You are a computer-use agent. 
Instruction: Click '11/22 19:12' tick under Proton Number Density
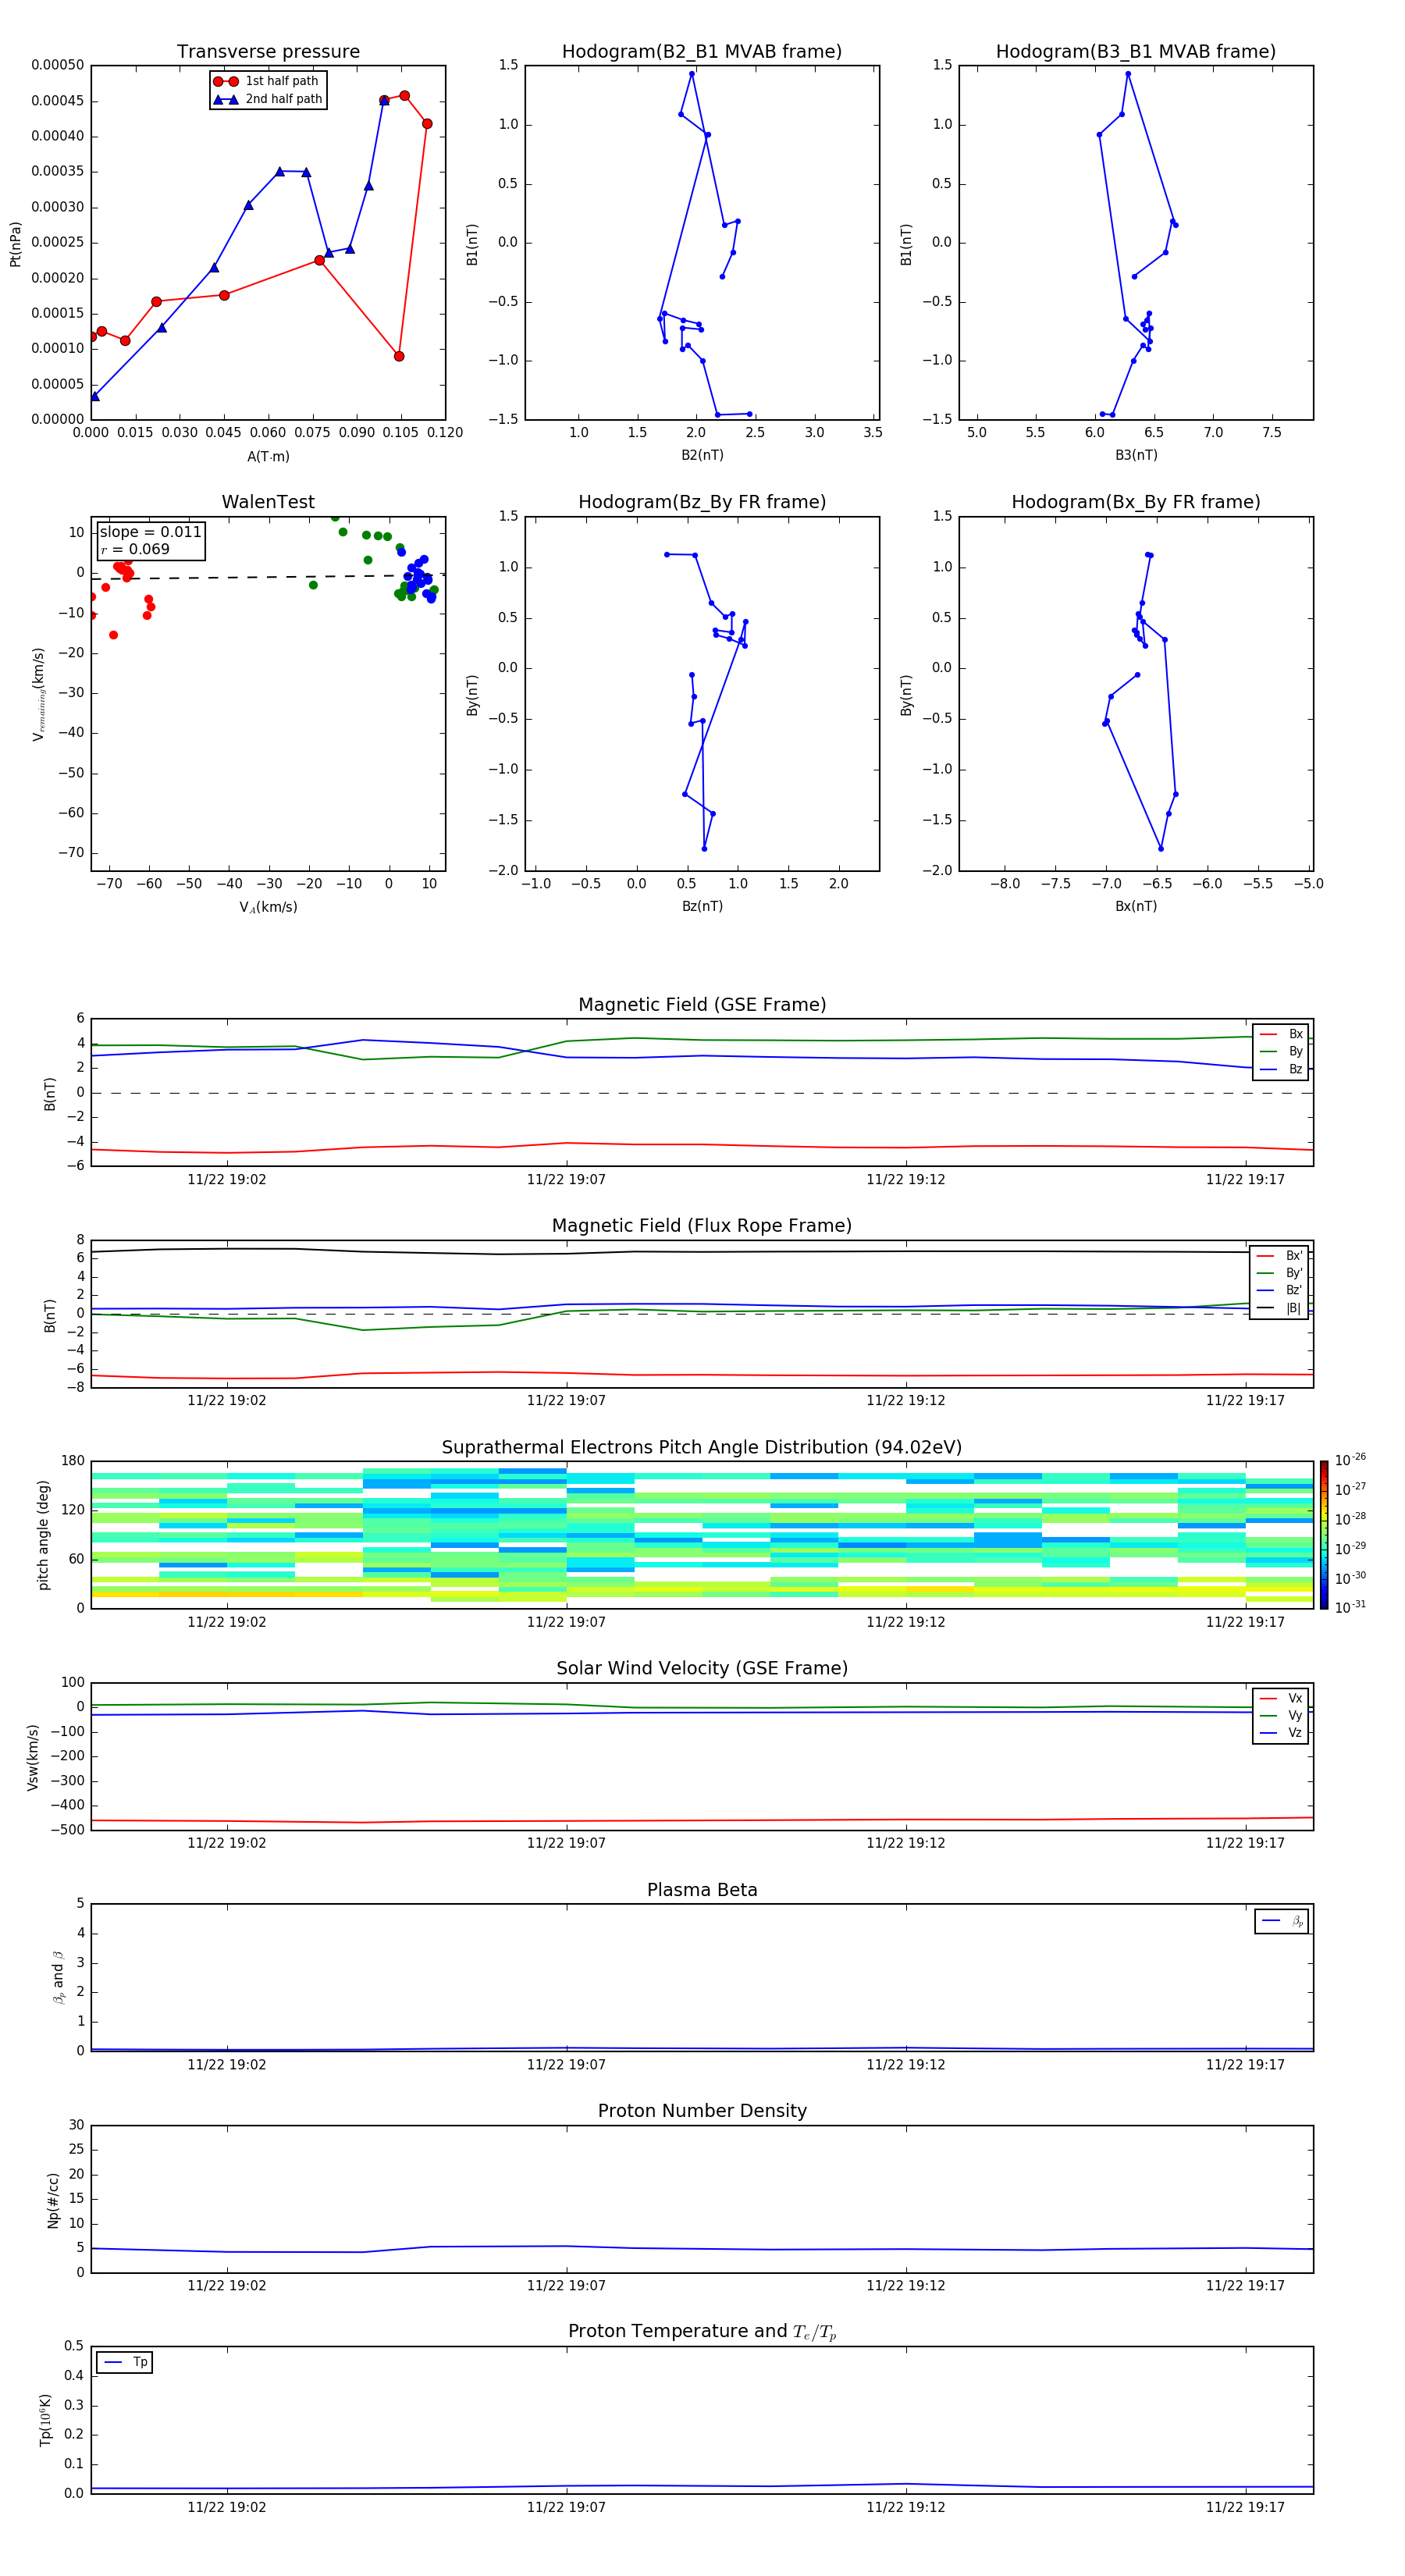tap(905, 2286)
